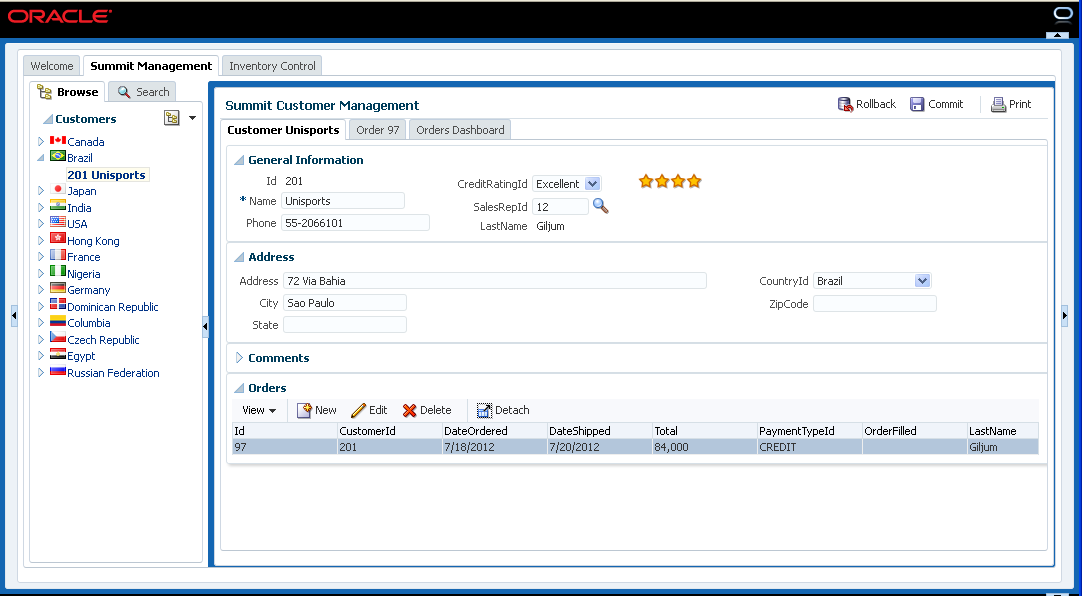Click the Delete red X icon

[409, 410]
